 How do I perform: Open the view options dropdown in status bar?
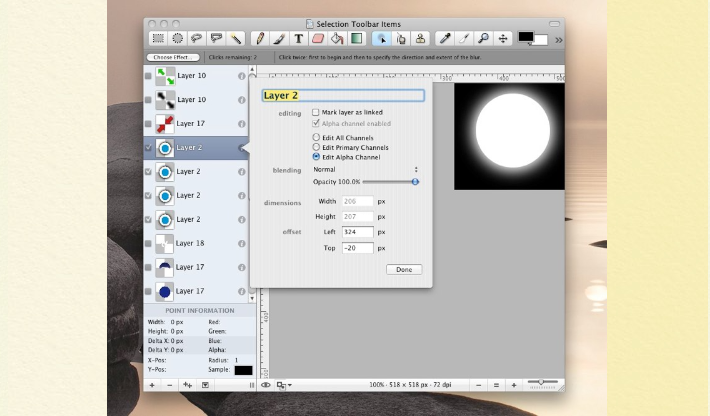point(284,385)
